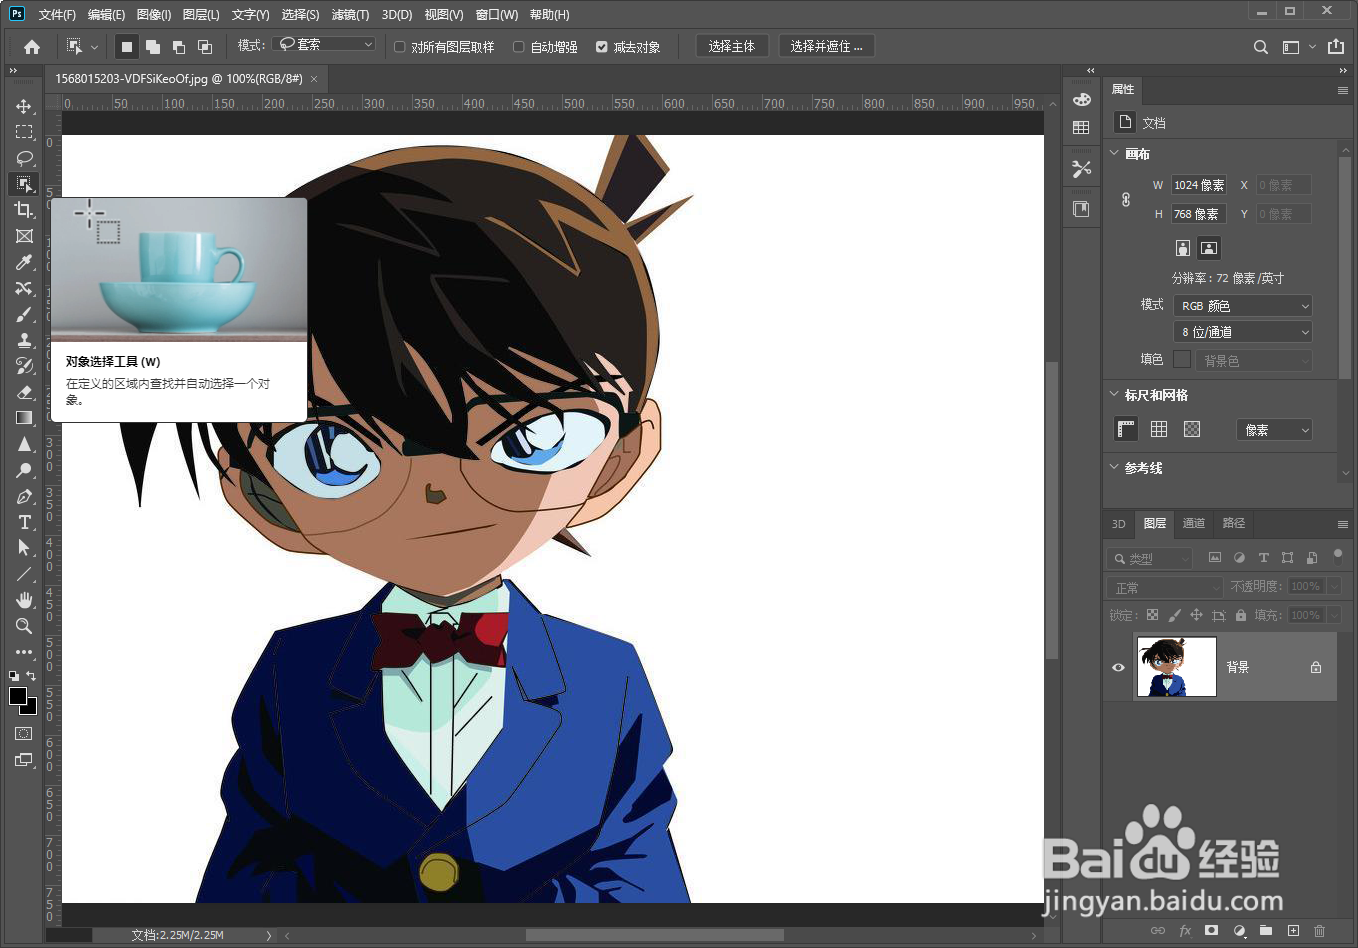
Task: Select the Zoom magnifier tool
Action: [24, 626]
